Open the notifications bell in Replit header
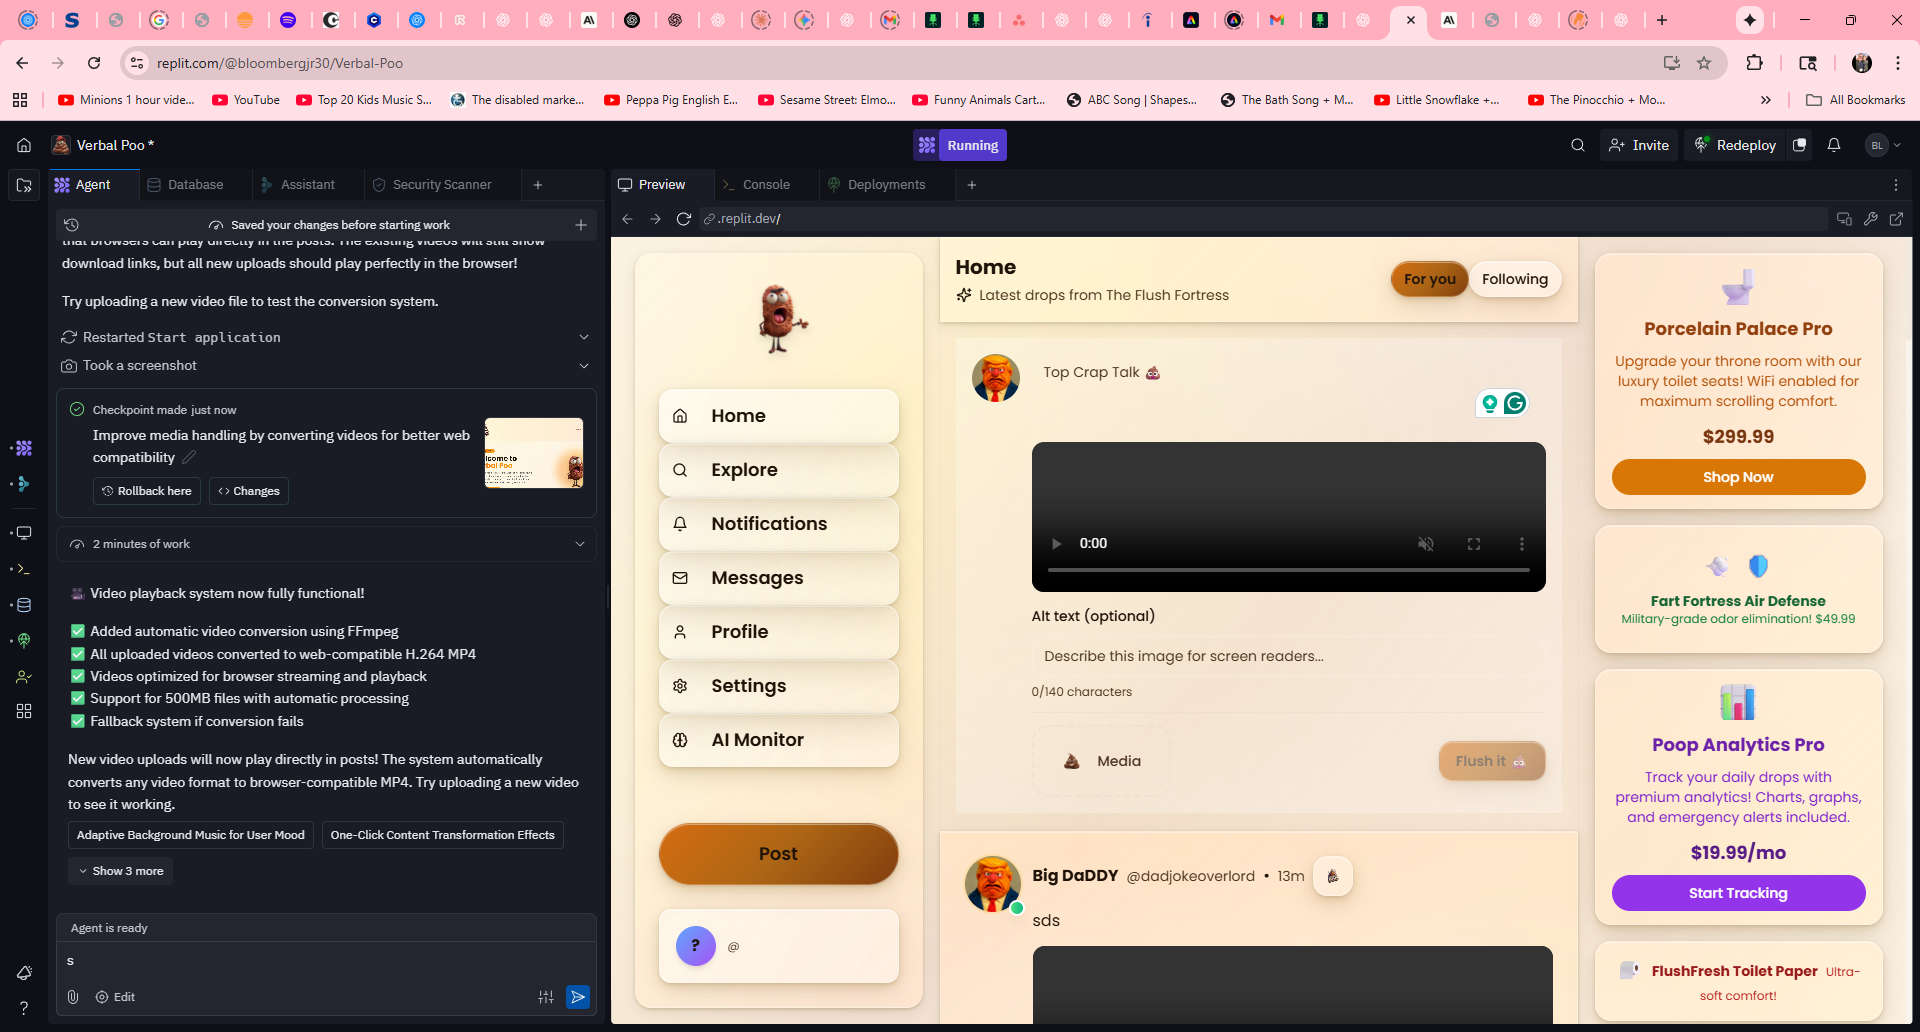 [x=1834, y=145]
